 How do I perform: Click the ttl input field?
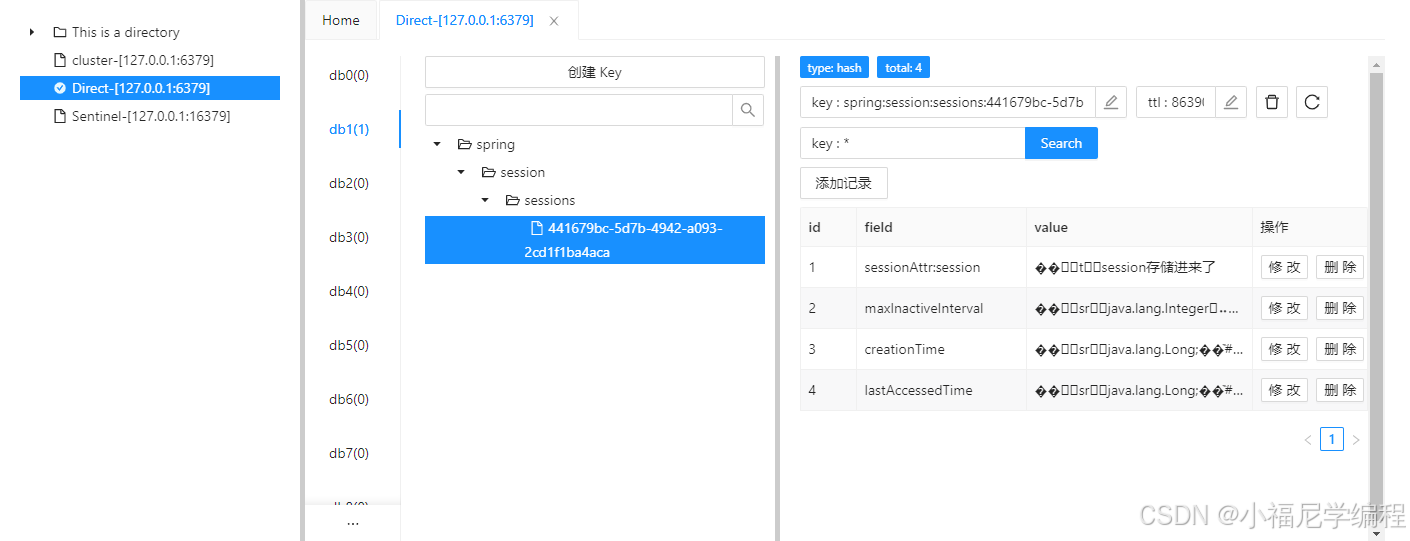(1176, 102)
